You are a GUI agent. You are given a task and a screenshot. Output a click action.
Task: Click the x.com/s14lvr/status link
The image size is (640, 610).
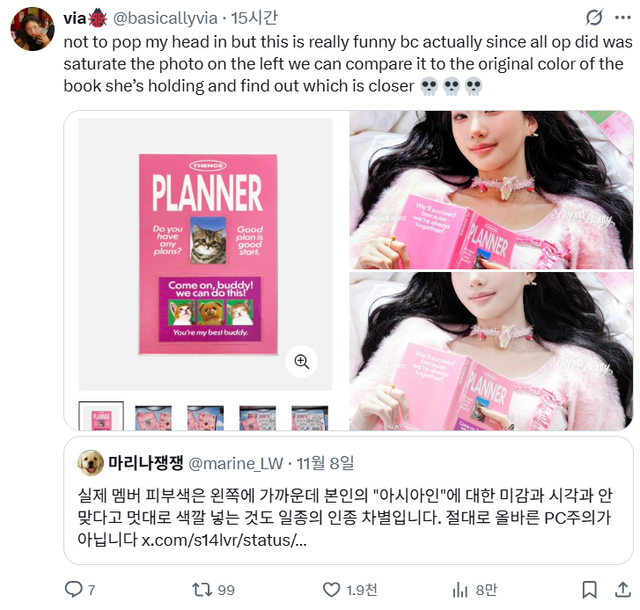coord(224,540)
